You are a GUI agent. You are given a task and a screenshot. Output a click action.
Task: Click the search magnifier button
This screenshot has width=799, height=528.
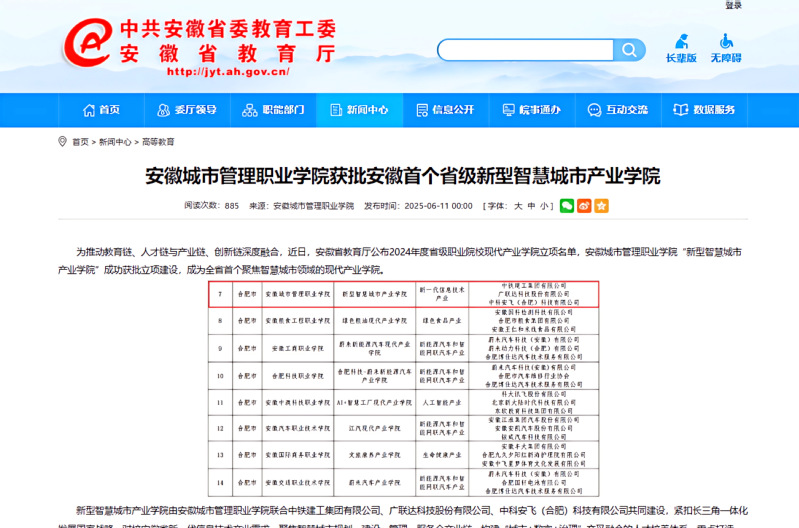pyautogui.click(x=629, y=50)
